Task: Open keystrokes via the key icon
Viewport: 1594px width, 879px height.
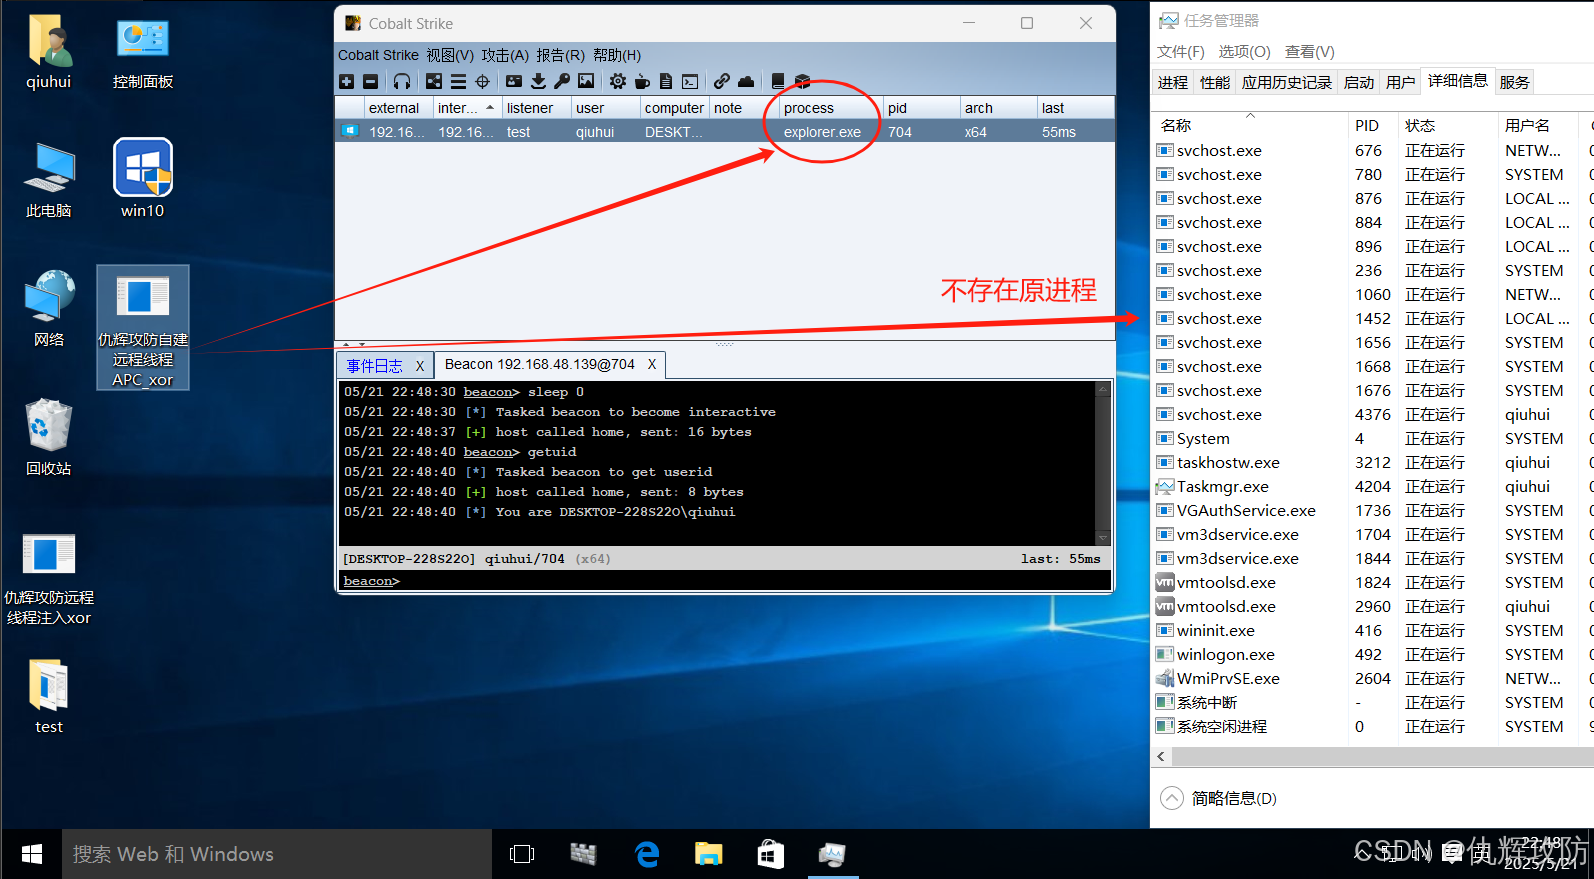Action: tap(562, 82)
